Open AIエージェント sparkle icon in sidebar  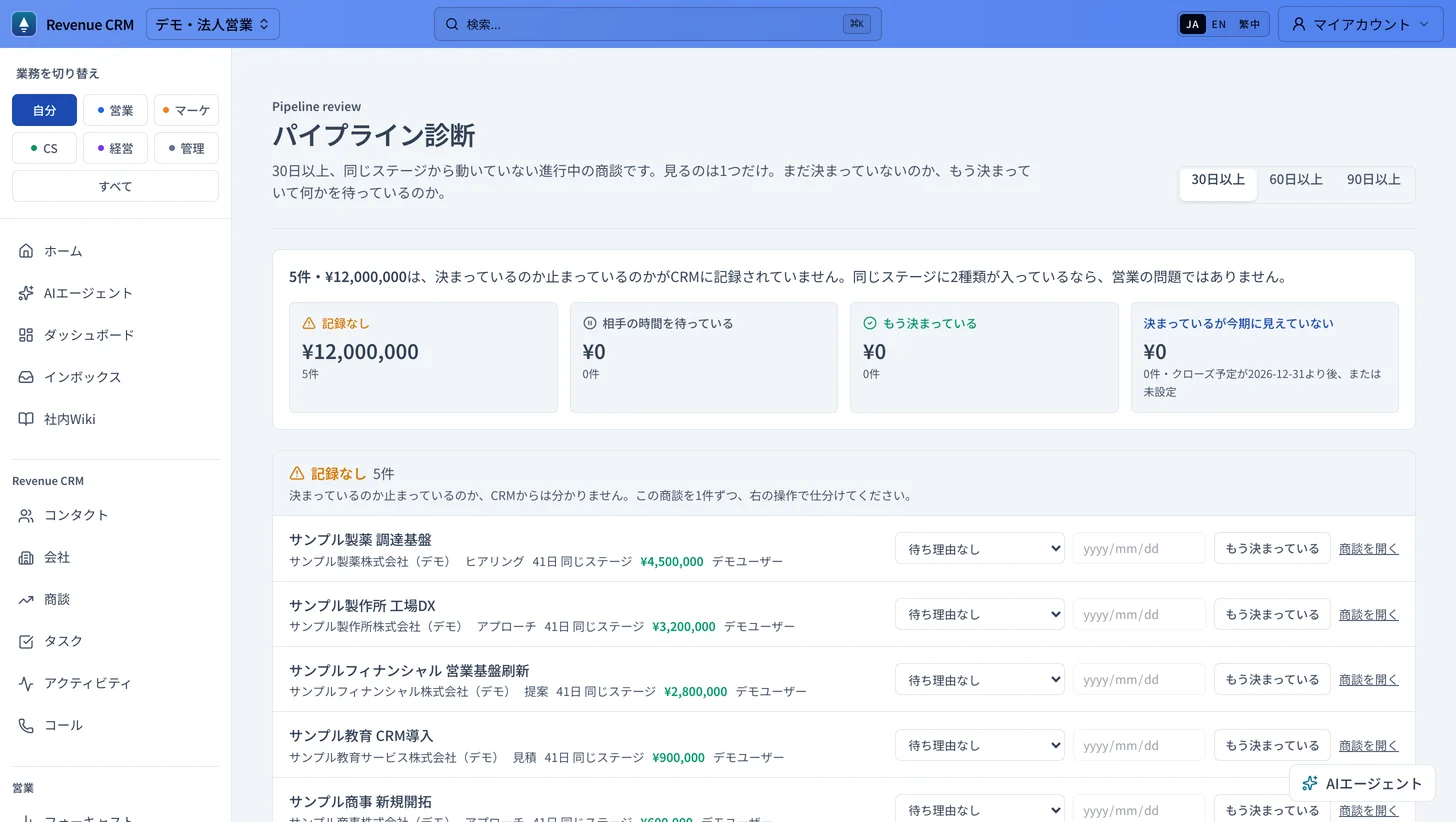pos(26,293)
